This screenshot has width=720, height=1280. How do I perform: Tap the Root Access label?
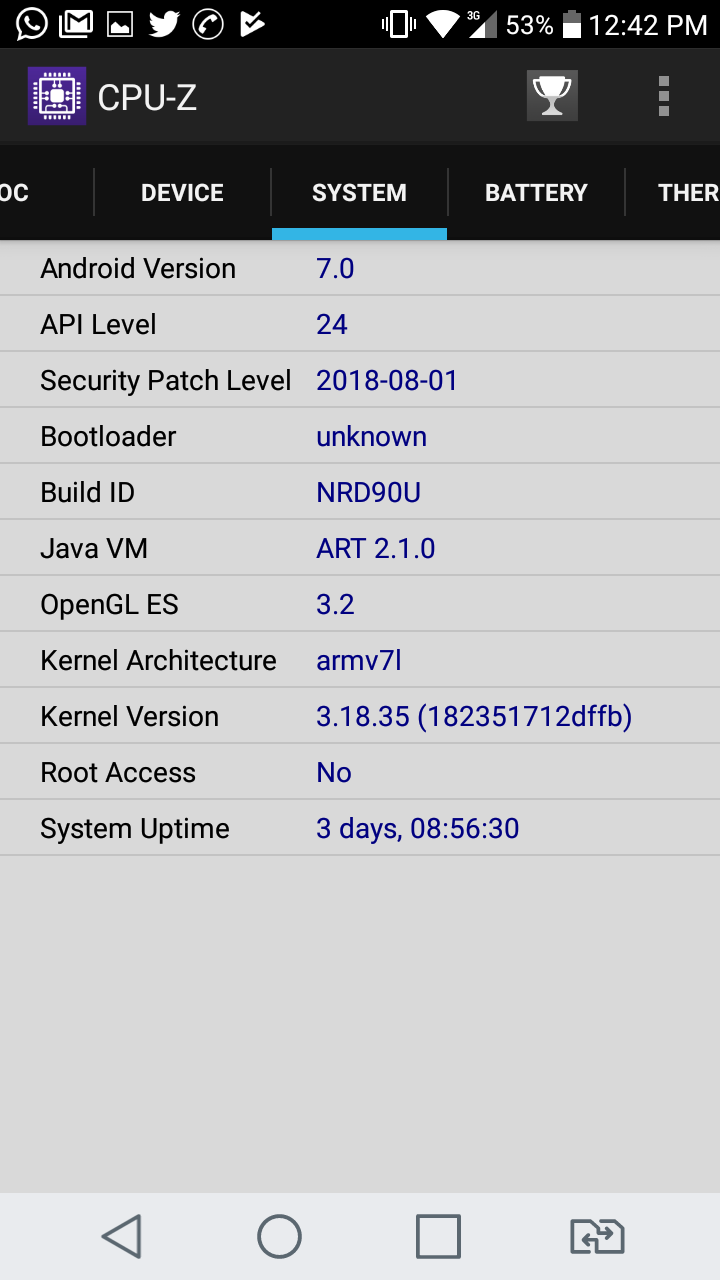point(118,772)
